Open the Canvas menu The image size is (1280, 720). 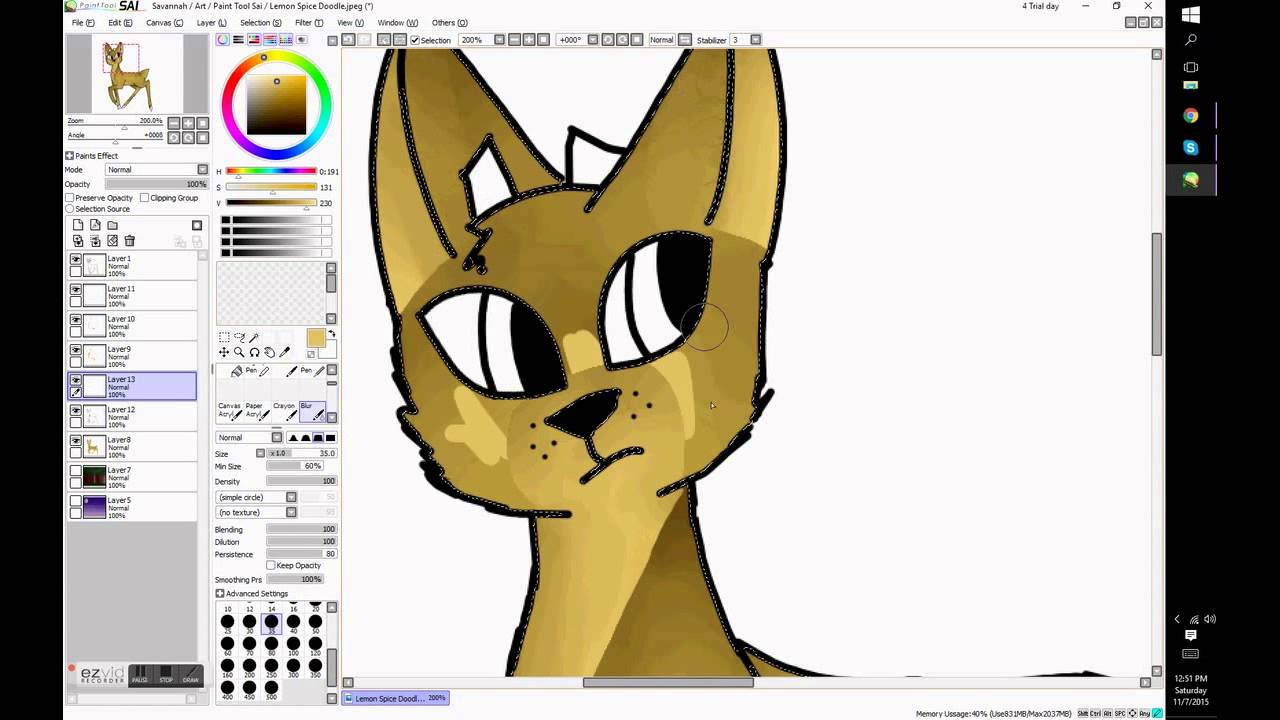pos(164,23)
